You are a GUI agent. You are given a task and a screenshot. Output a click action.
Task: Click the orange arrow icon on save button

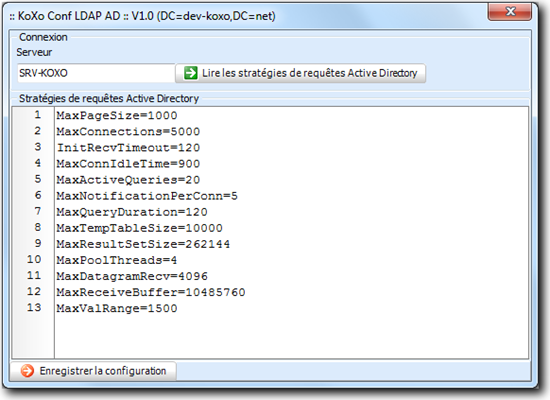pos(27,371)
